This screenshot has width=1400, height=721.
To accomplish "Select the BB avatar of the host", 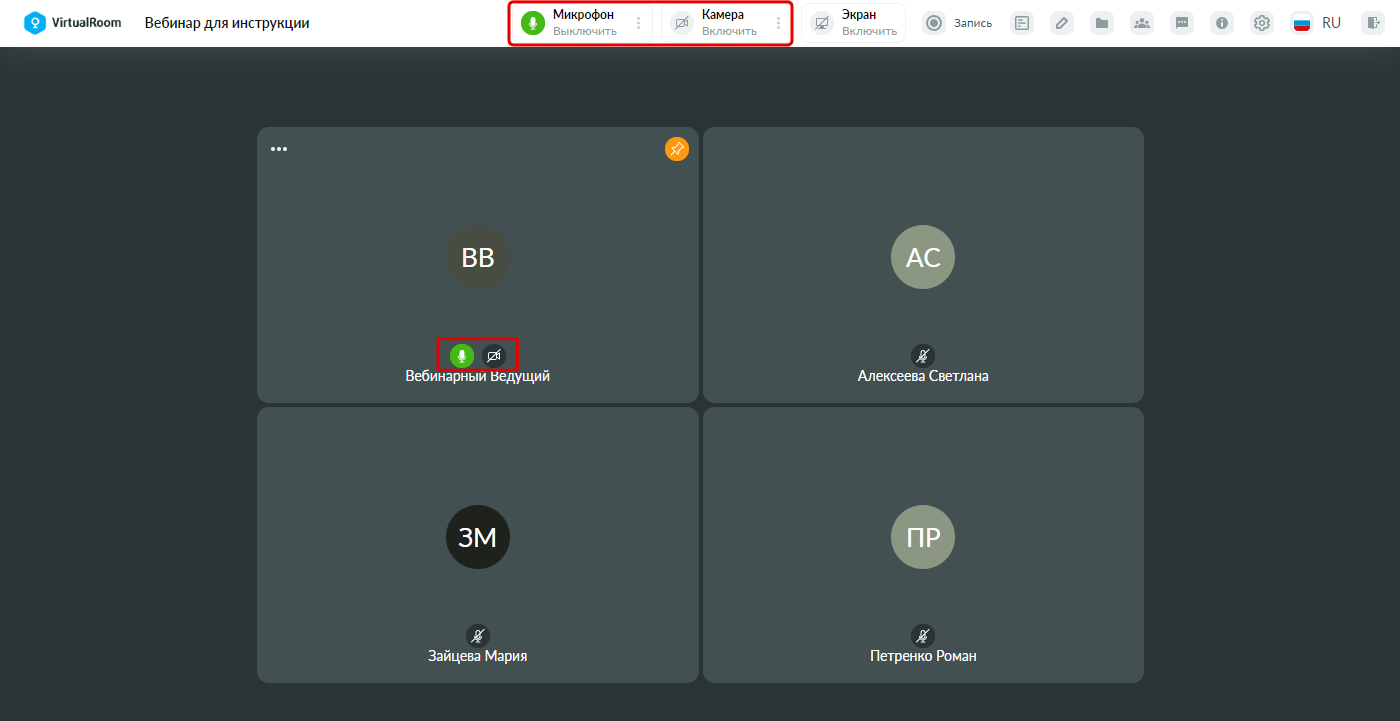I will (478, 257).
